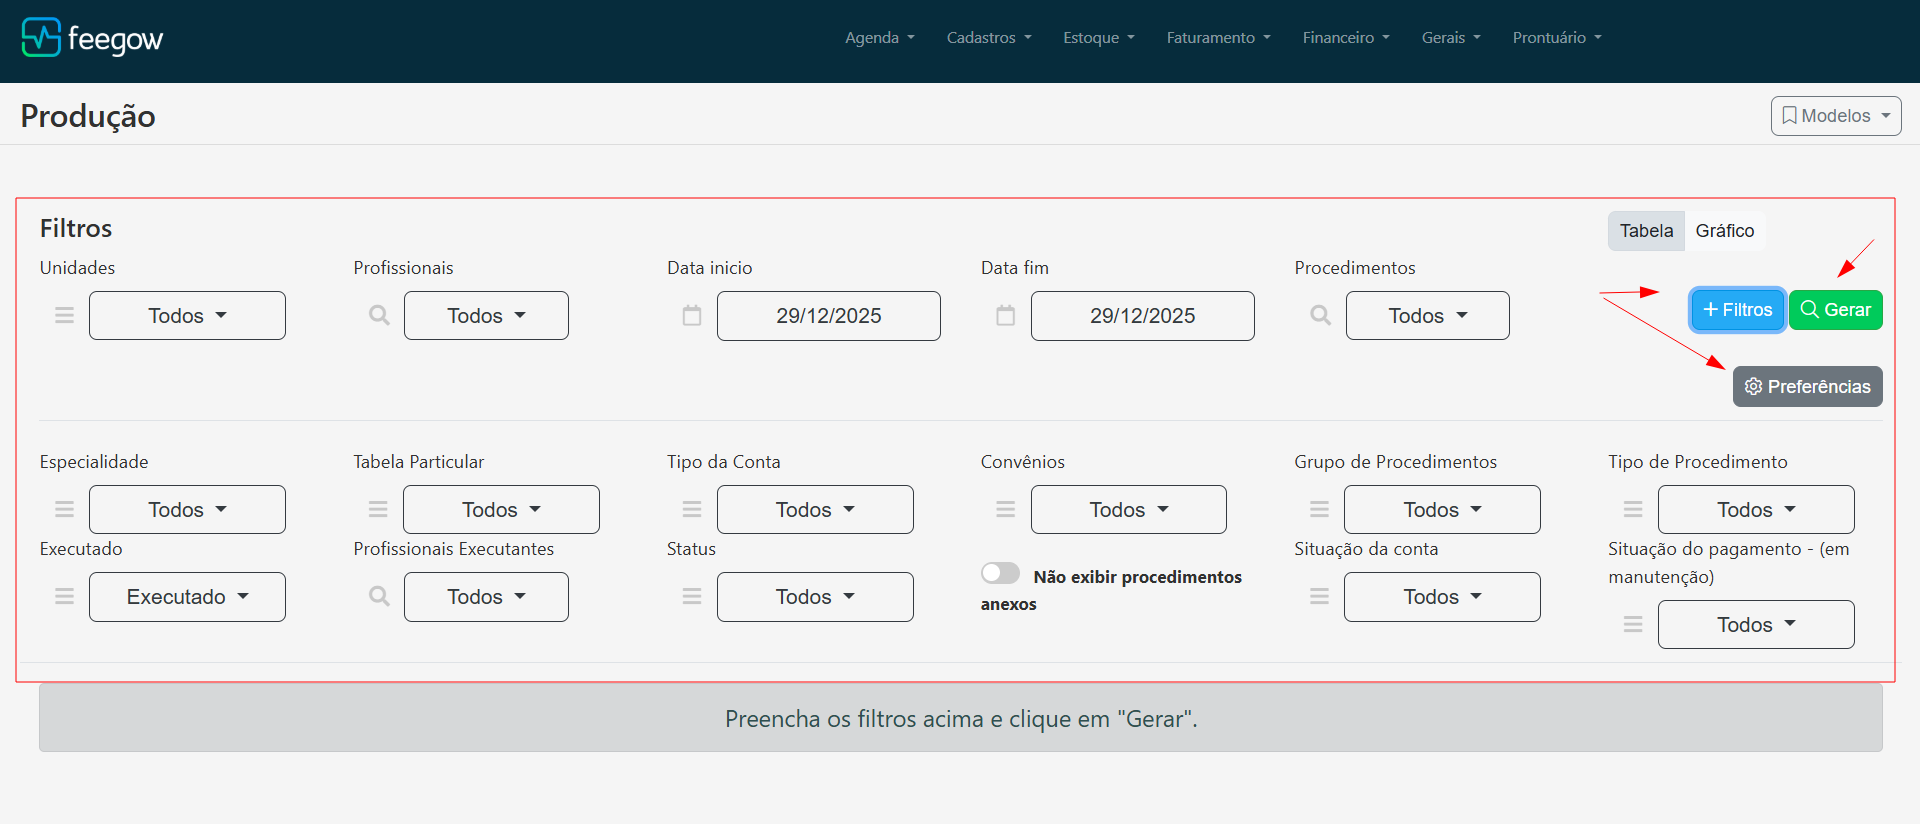Switch to the Tabela tab

click(1646, 230)
